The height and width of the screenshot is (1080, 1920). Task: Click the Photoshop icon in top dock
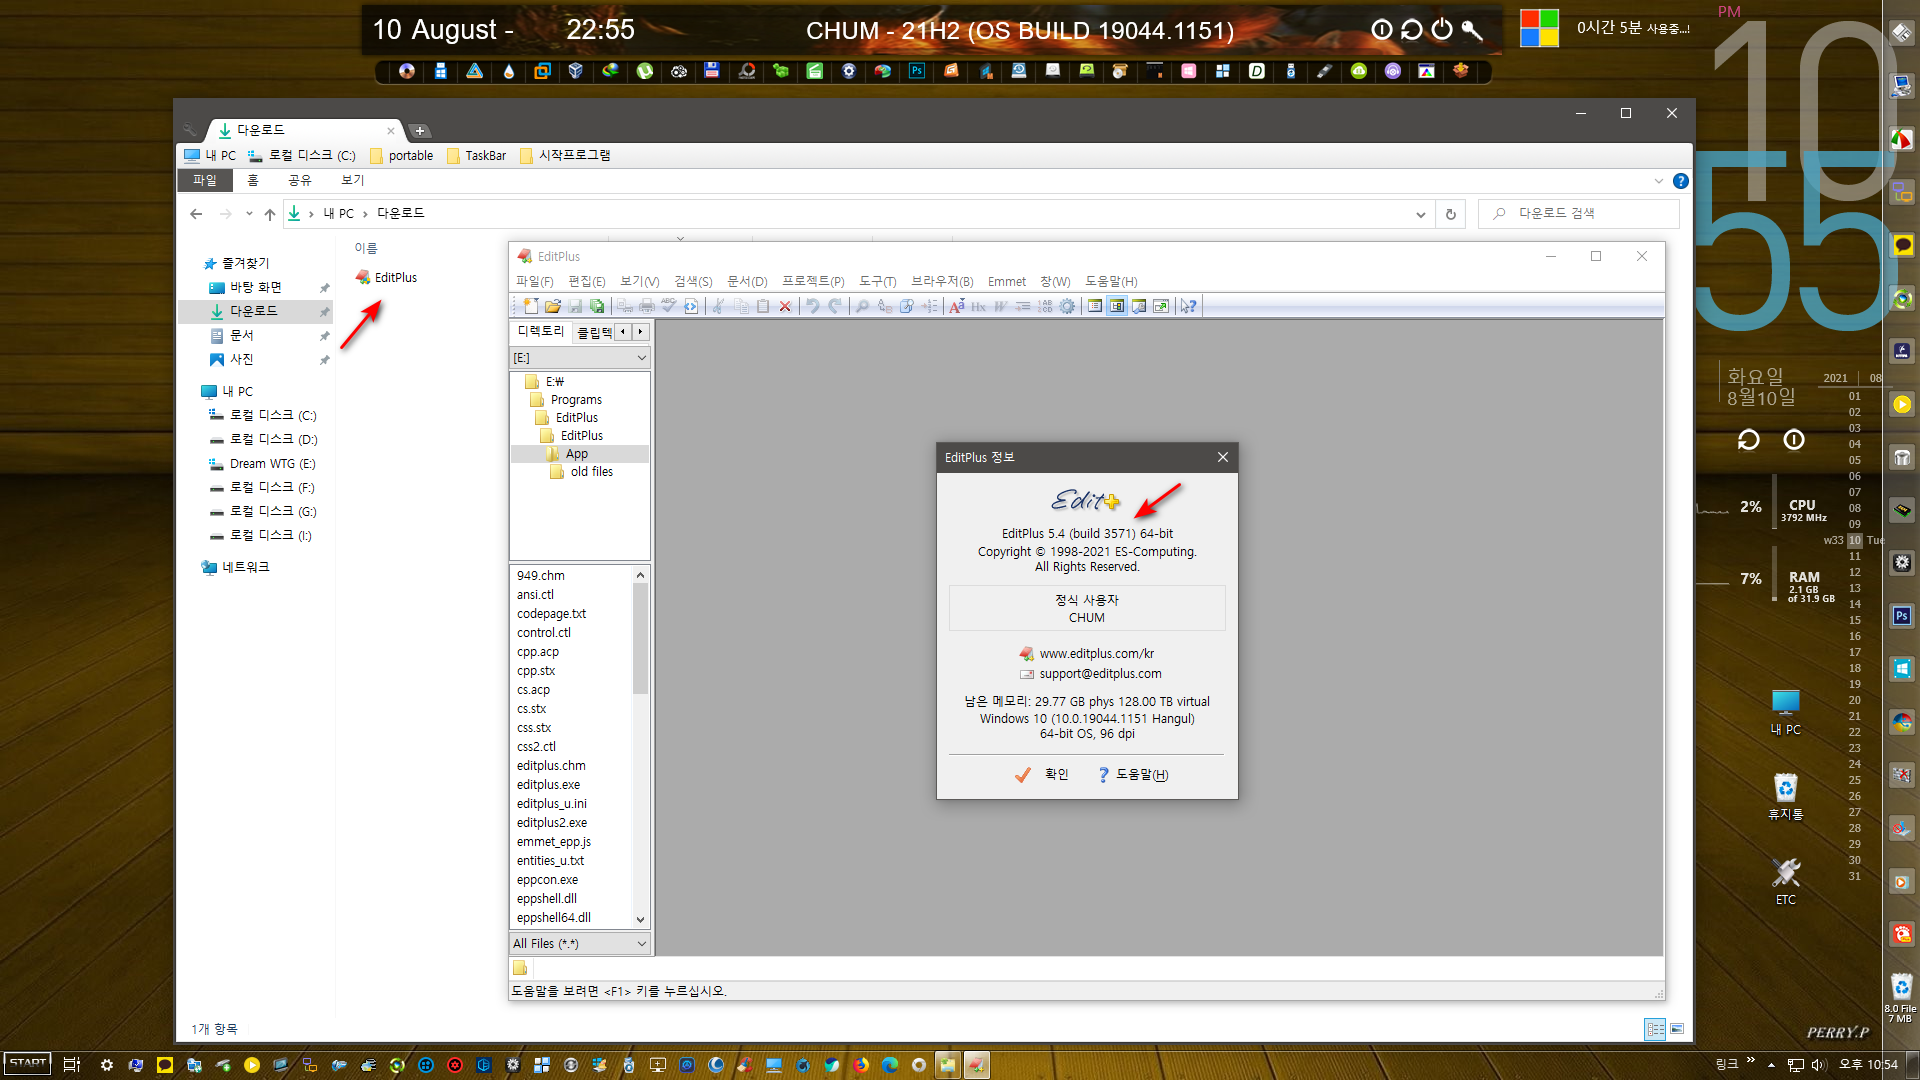point(917,71)
